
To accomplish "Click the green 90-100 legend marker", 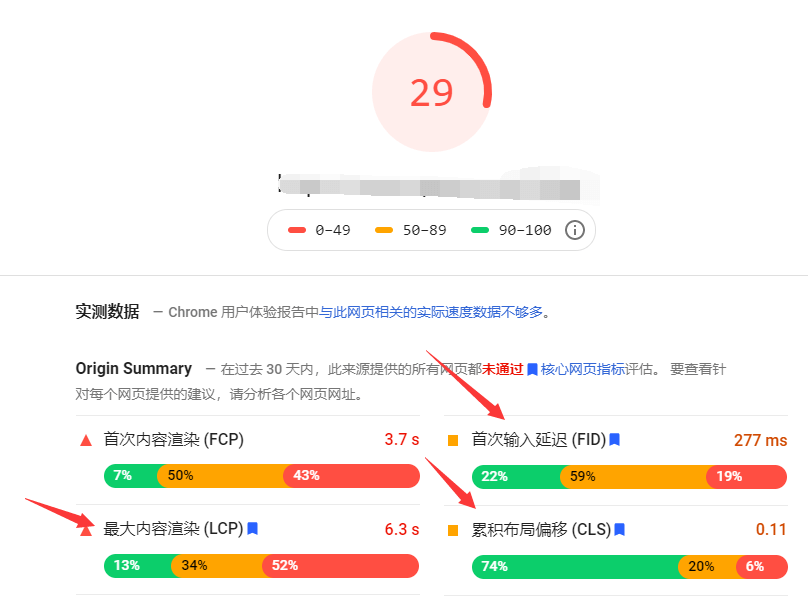I will [480, 230].
